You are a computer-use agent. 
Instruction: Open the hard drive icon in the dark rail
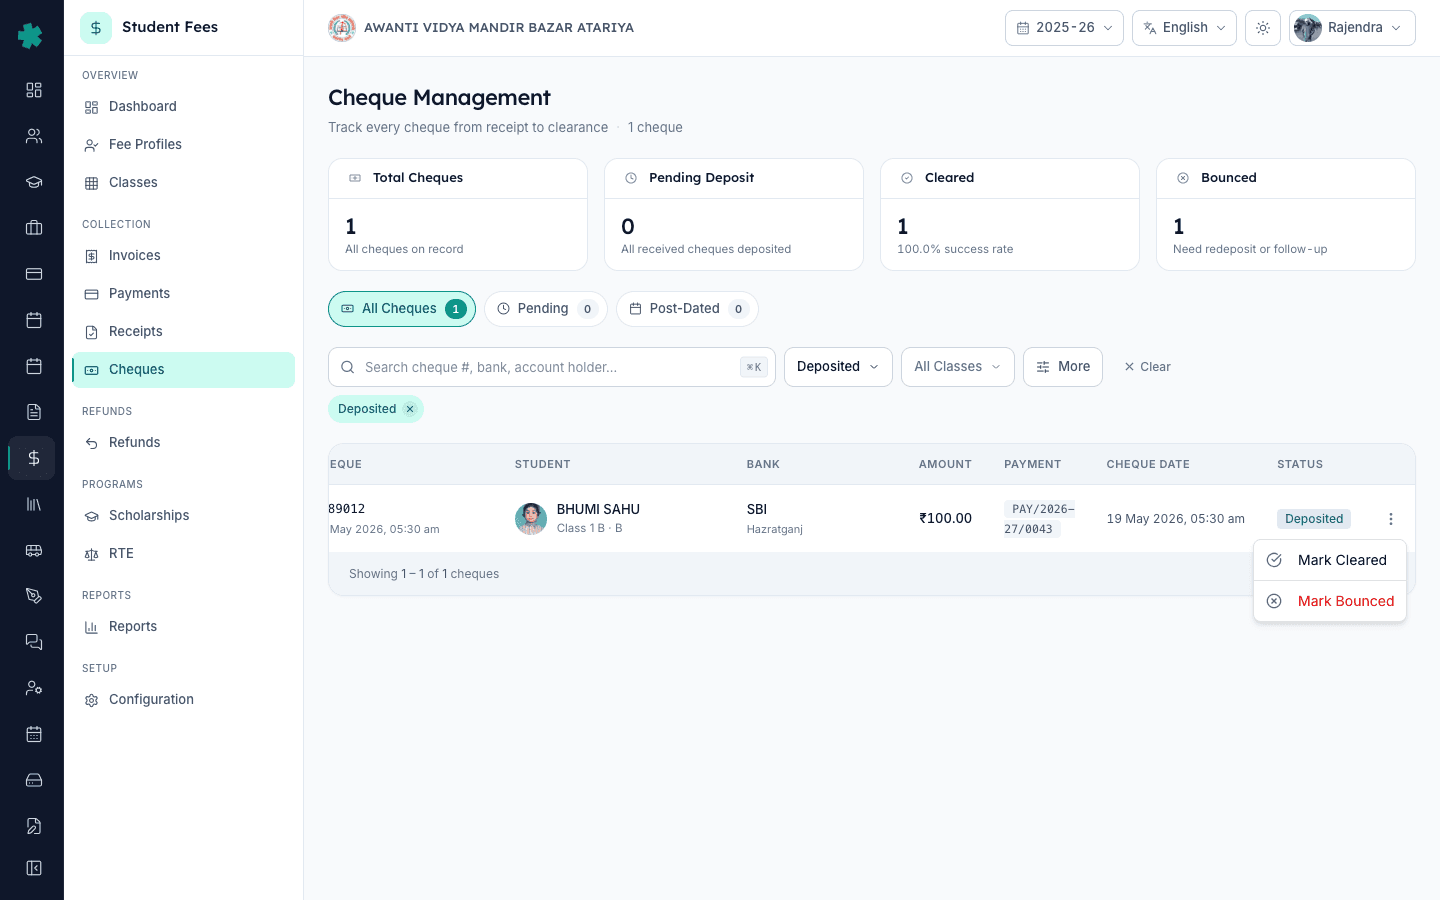[x=34, y=780]
